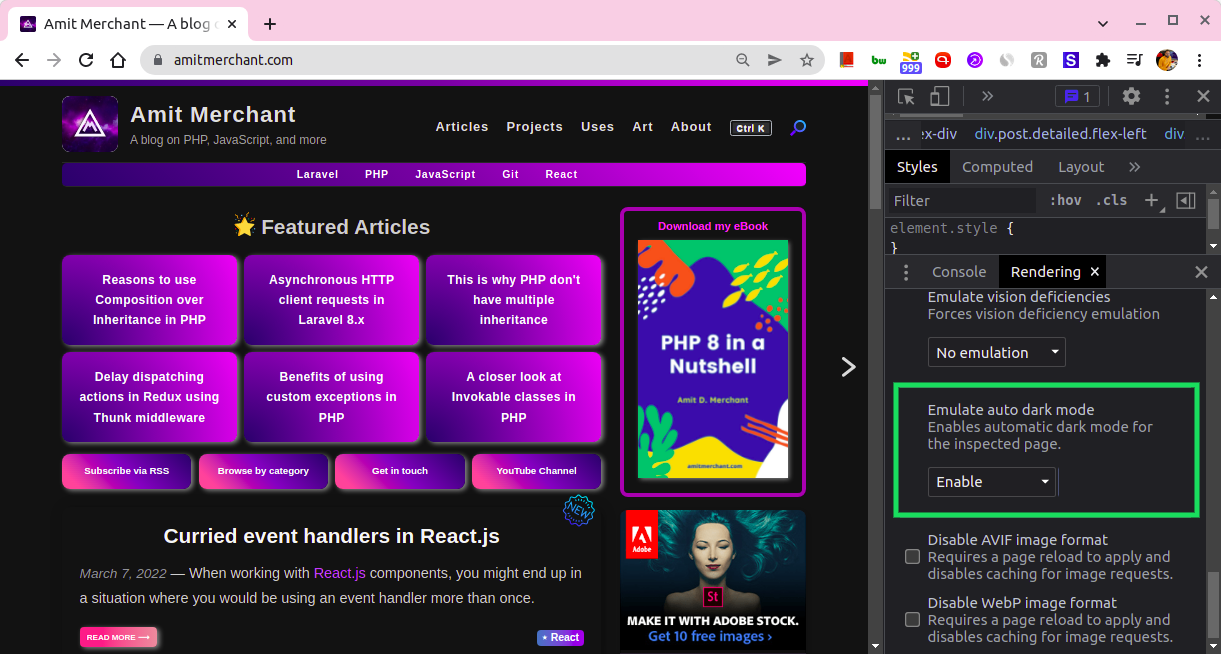Open the media control playlist icon
Image resolution: width=1221 pixels, height=654 pixels.
tap(1134, 60)
